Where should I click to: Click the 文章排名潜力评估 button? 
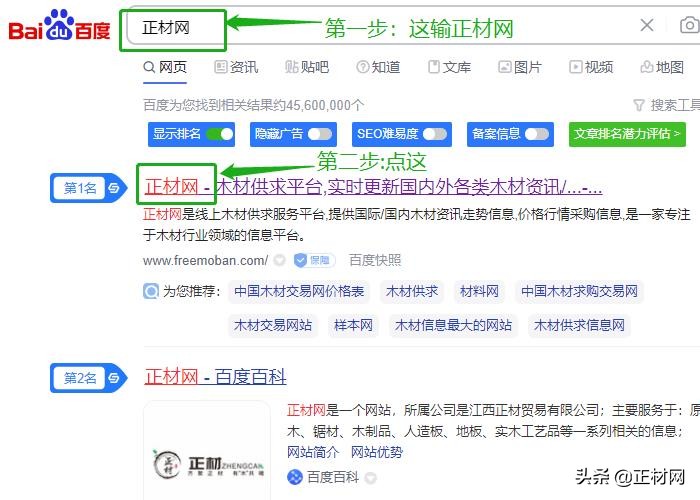[x=627, y=134]
